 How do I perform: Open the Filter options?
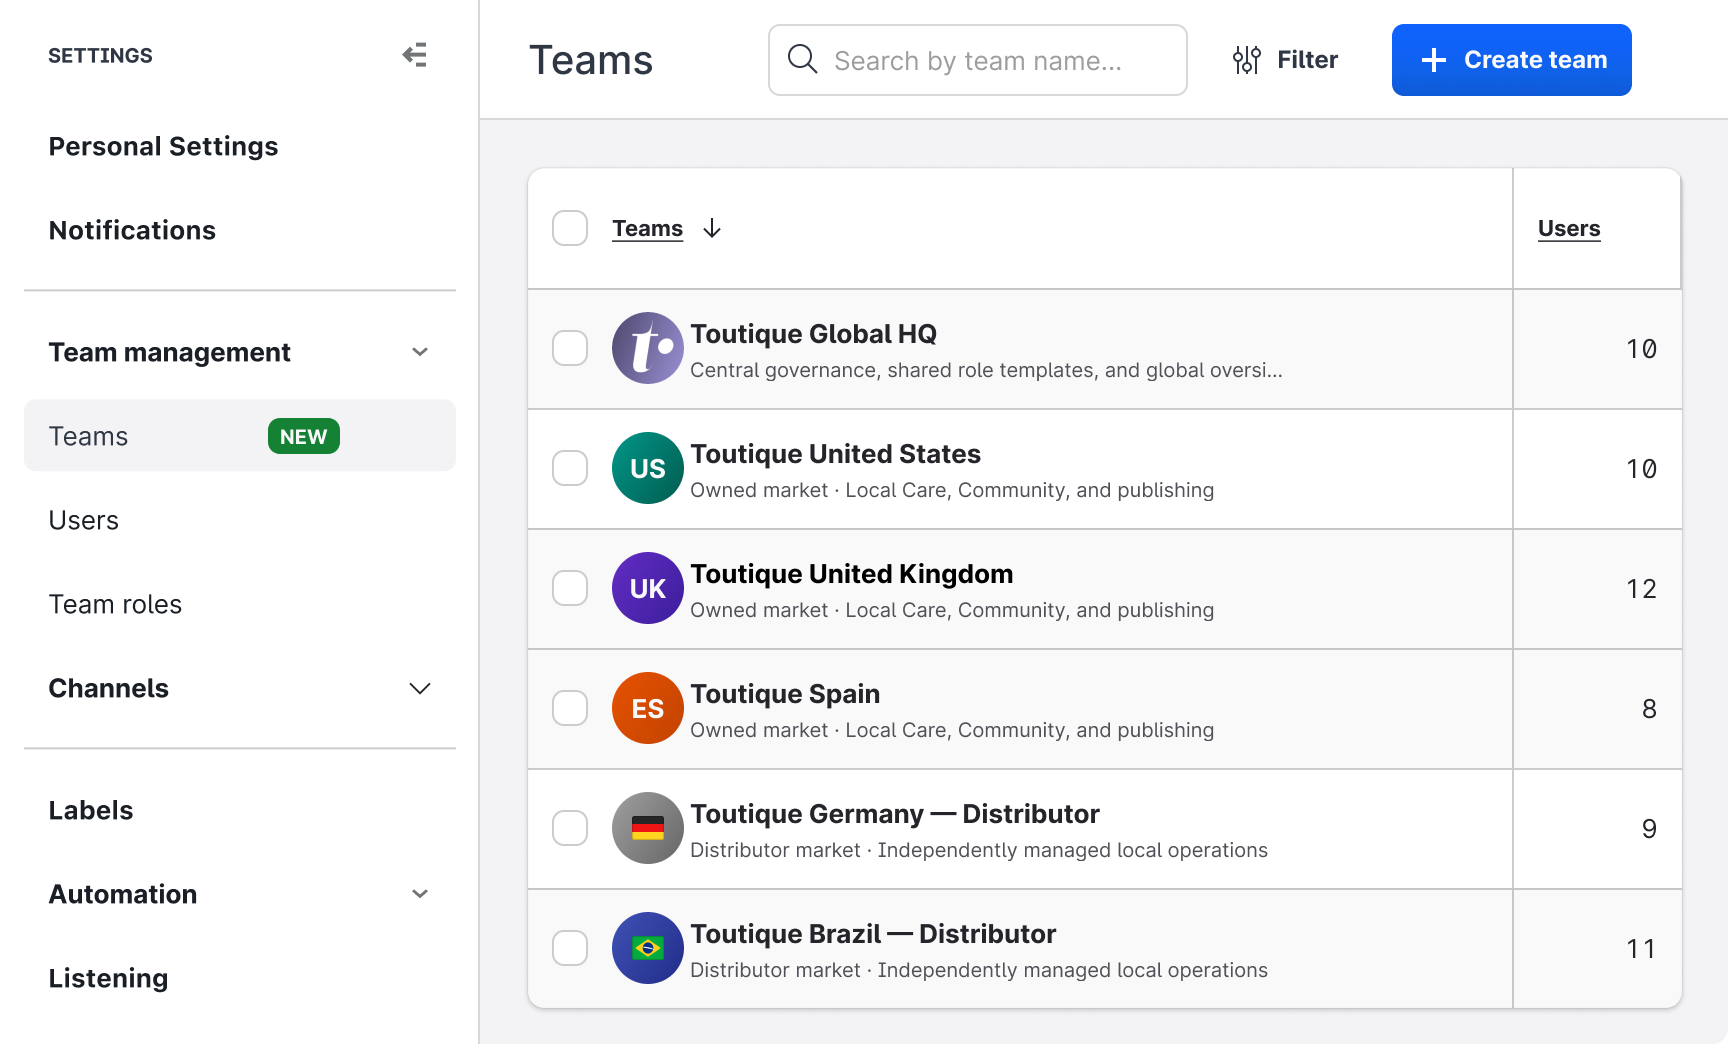(x=1286, y=60)
